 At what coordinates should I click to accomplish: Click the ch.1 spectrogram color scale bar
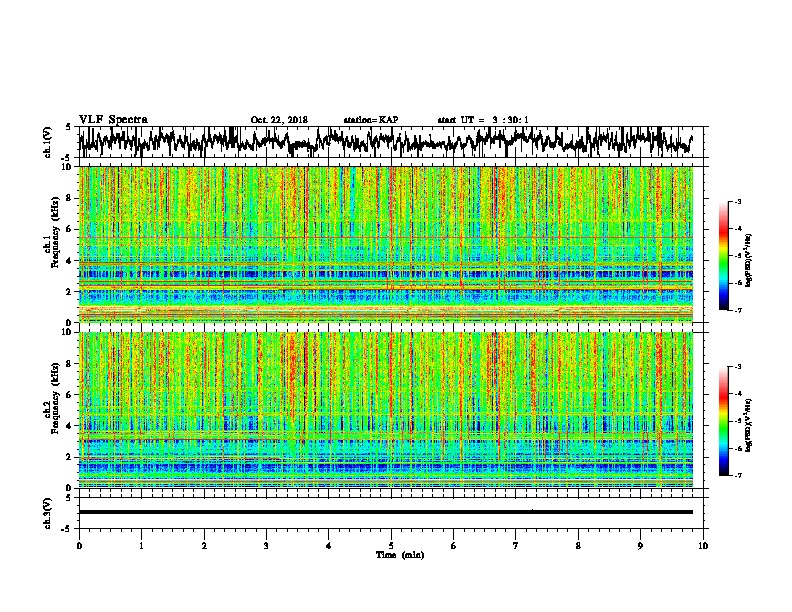(x=723, y=256)
